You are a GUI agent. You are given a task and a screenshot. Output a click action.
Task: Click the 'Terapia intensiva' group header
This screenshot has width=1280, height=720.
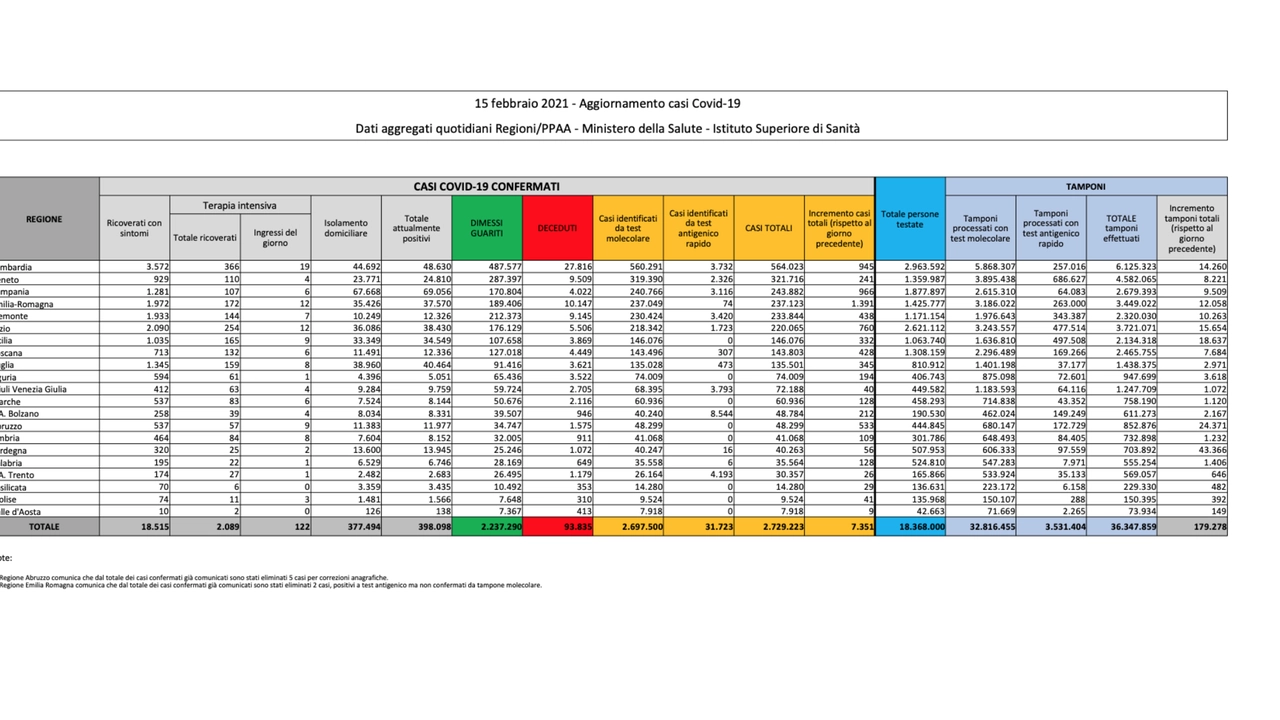click(x=240, y=205)
